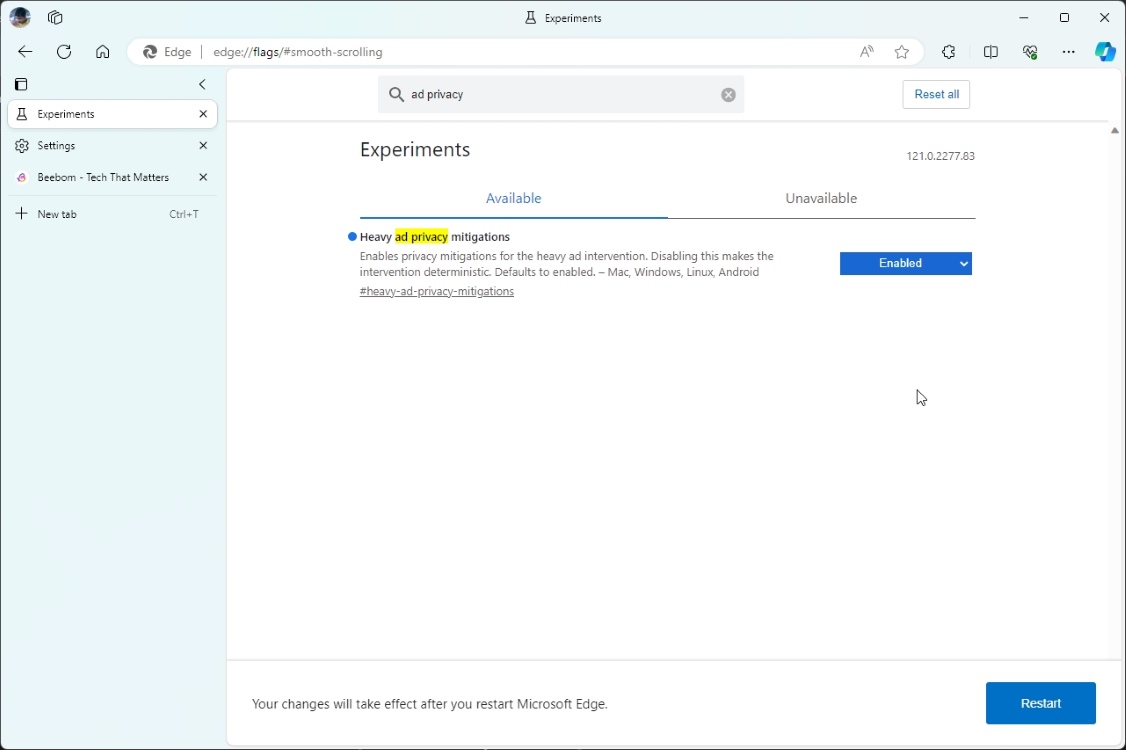This screenshot has height=750, width=1126.
Task: Open the heavy-ad-privacy-mitigations flag link
Action: click(437, 291)
